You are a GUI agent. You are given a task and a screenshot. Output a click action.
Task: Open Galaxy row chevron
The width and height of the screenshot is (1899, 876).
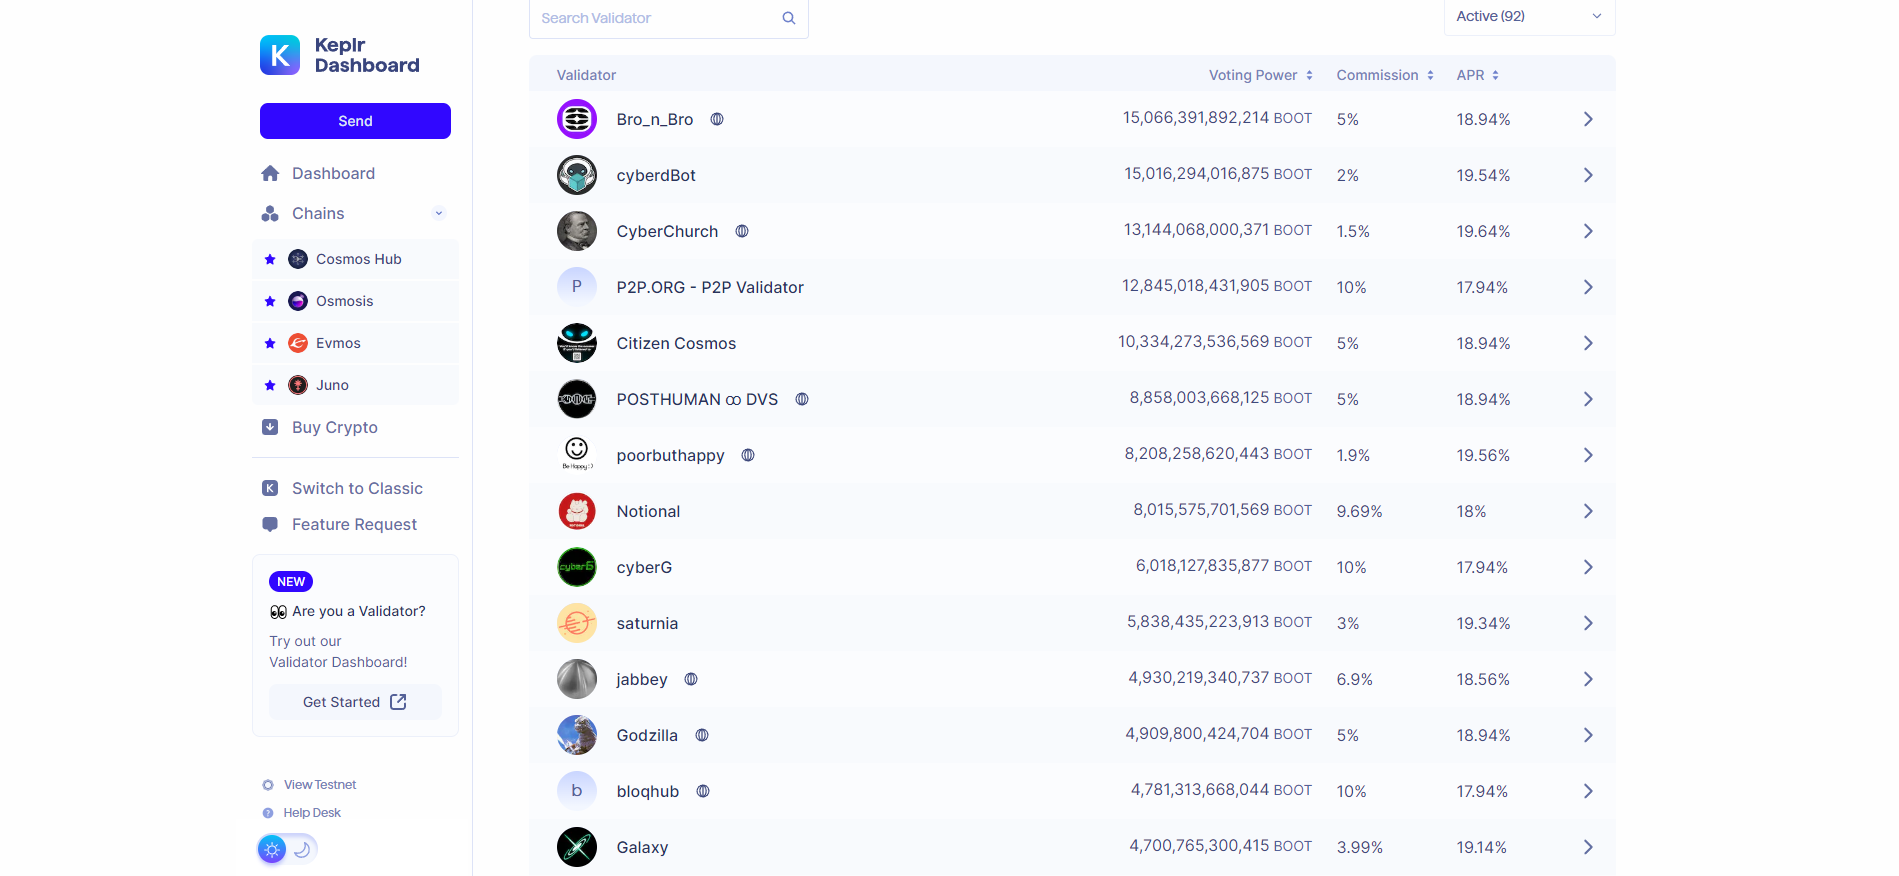click(x=1588, y=847)
